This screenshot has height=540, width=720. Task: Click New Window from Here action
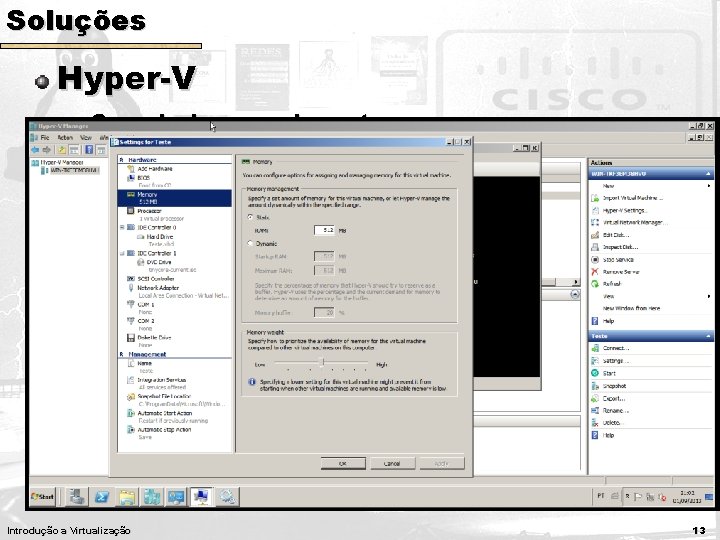631,308
